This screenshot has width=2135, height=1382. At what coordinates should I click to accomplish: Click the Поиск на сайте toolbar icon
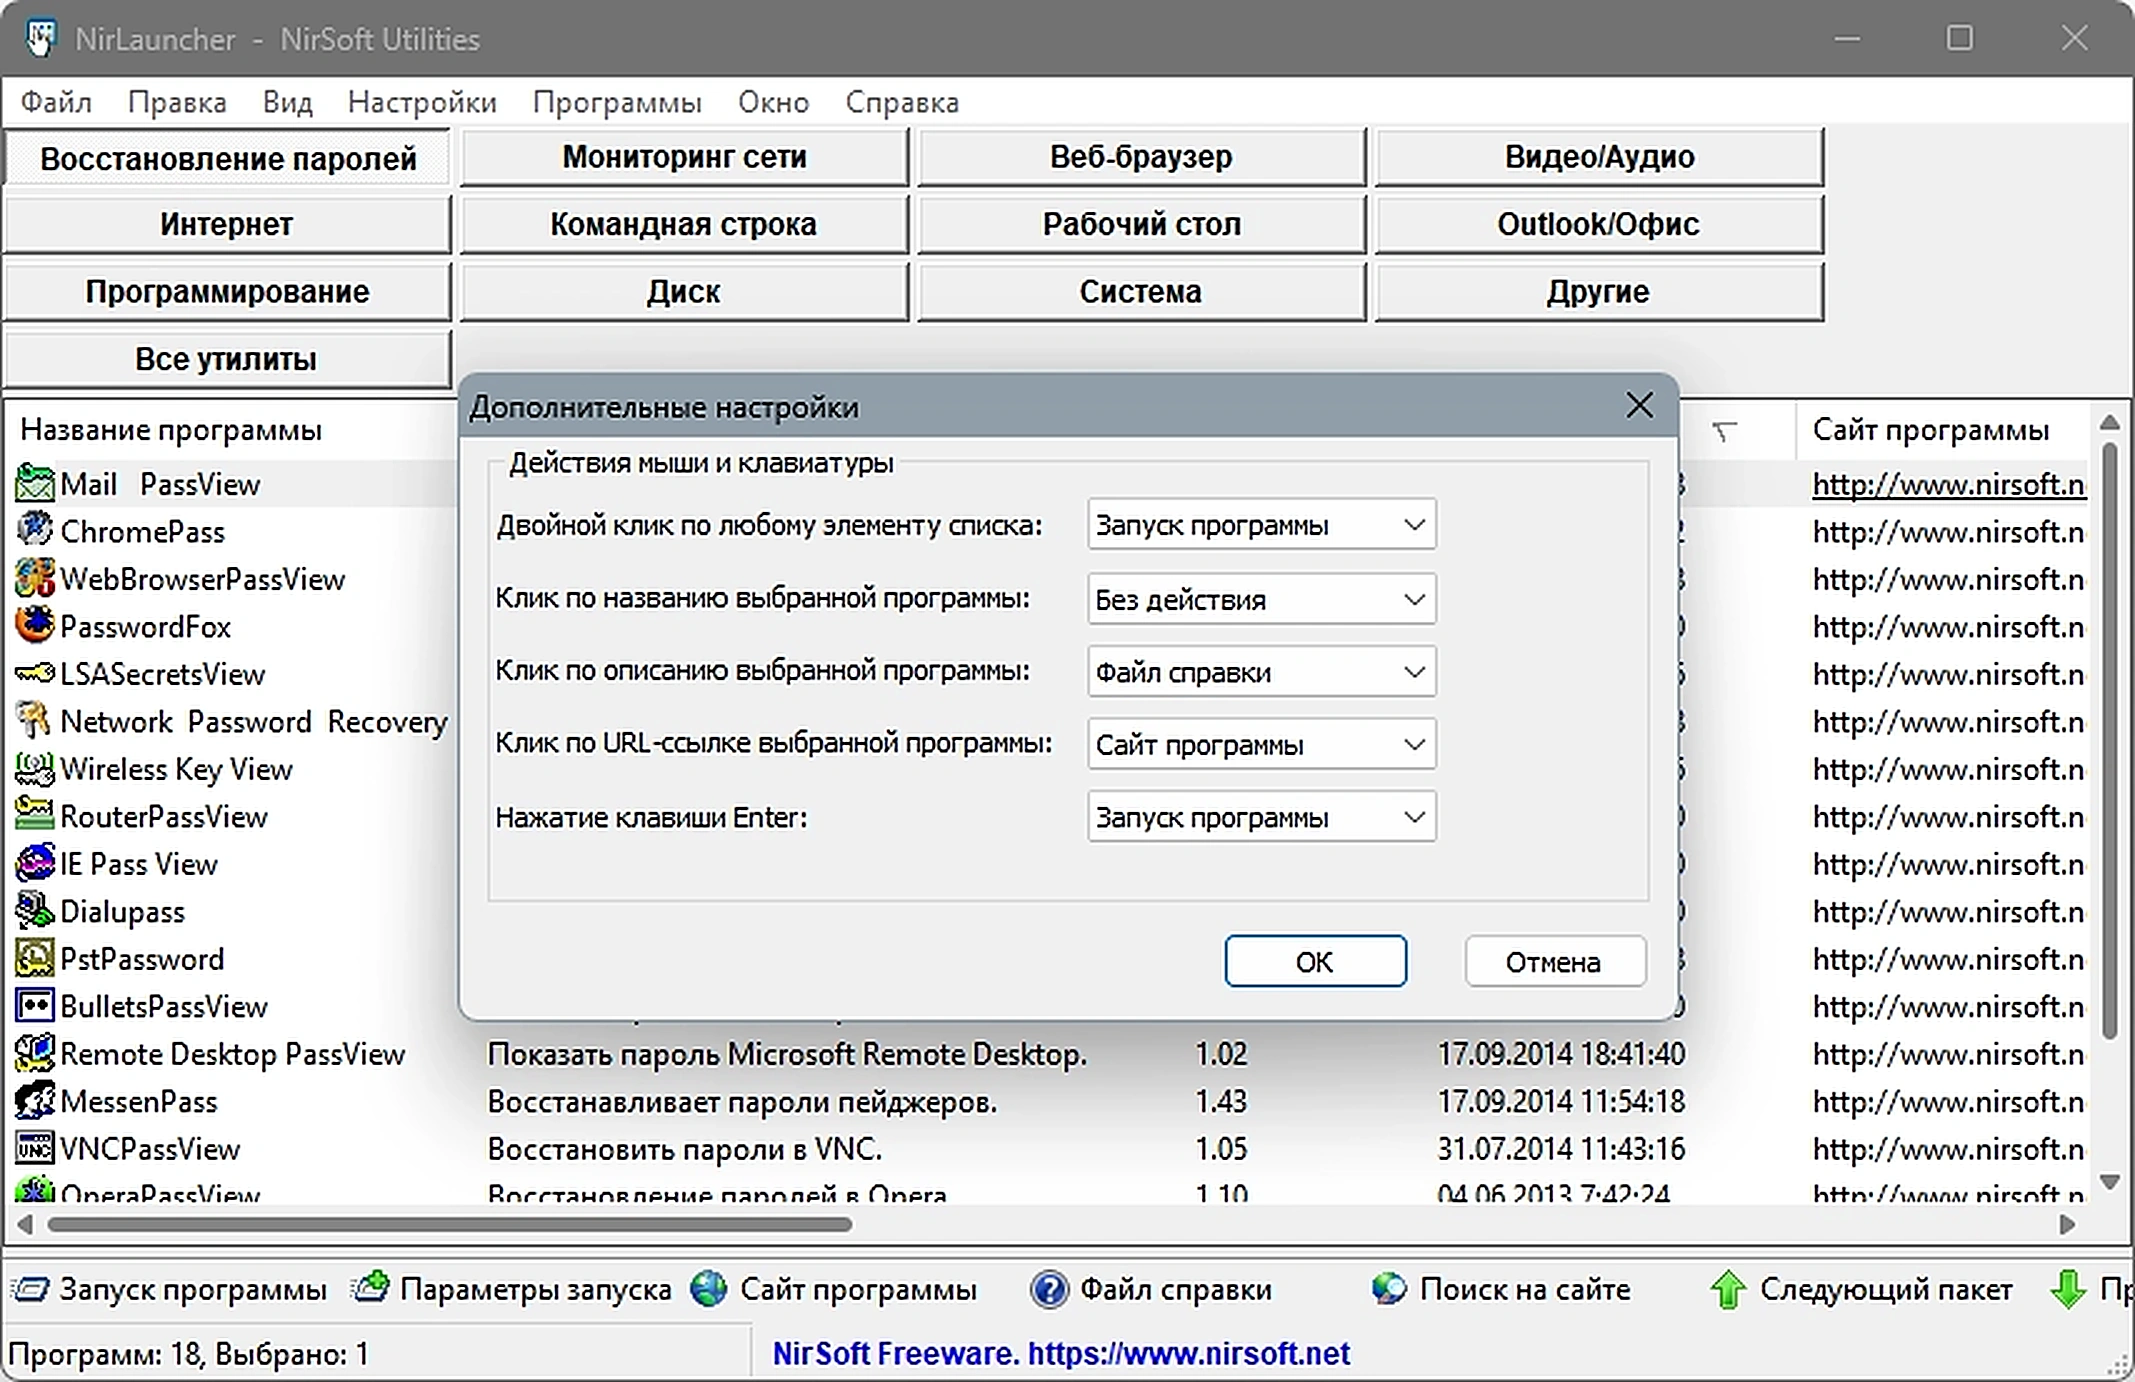pos(1389,1289)
